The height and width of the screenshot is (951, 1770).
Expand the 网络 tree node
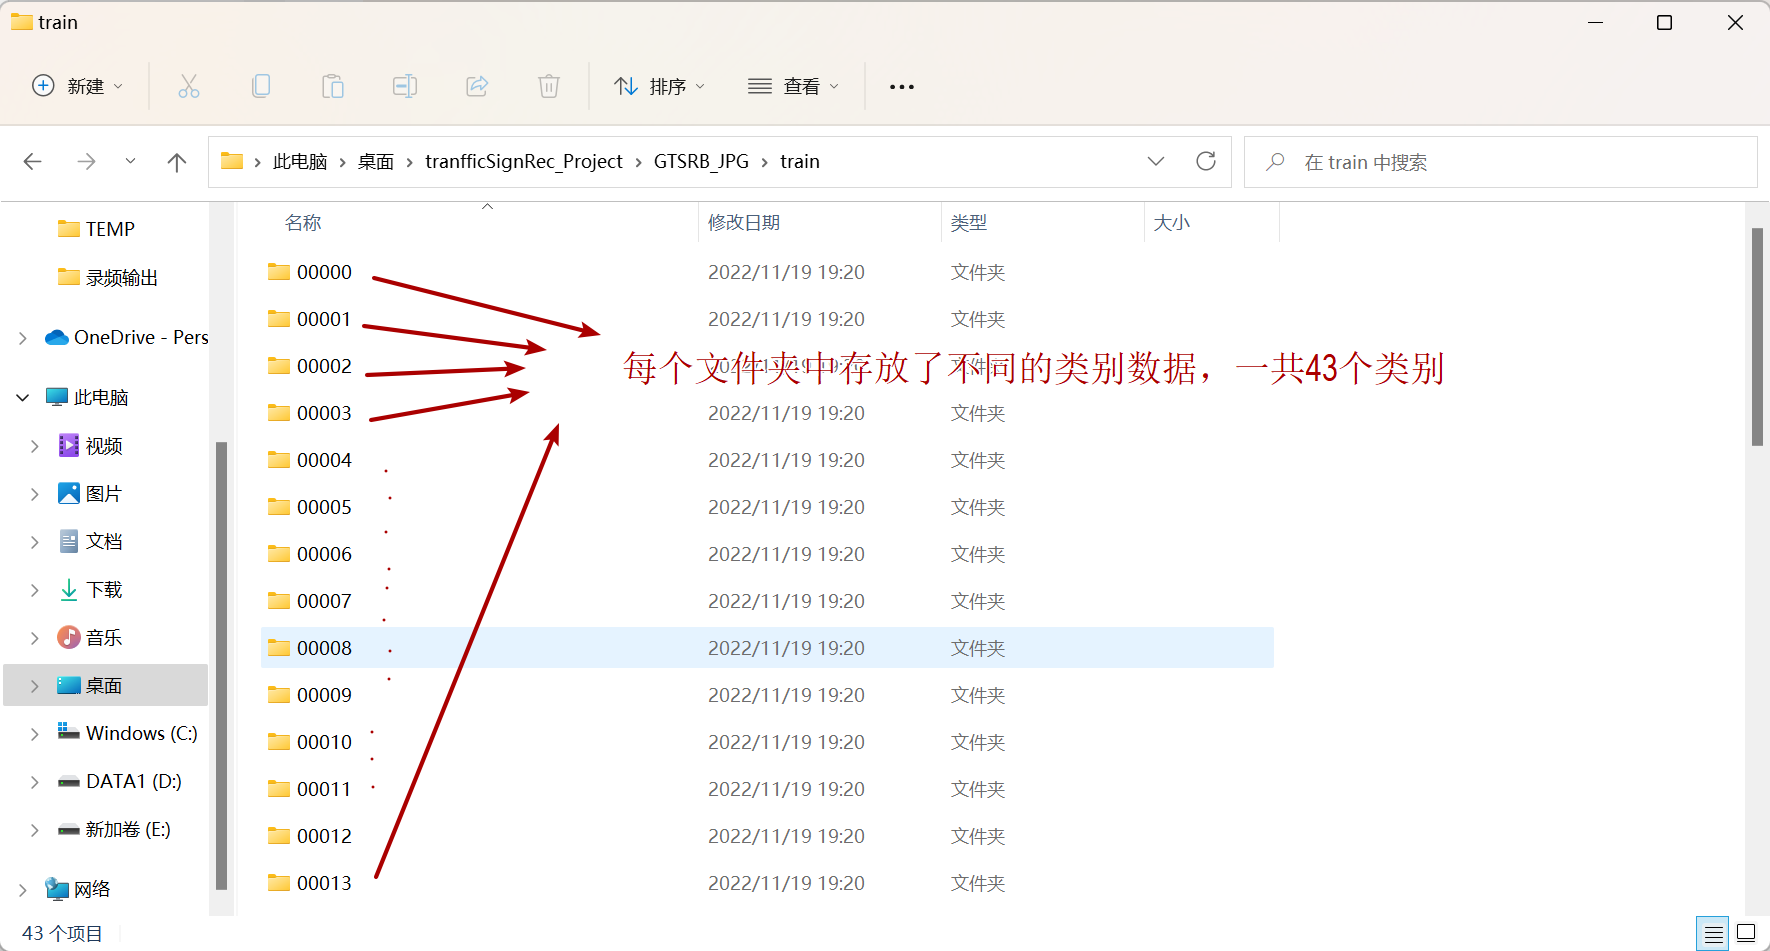(x=23, y=890)
